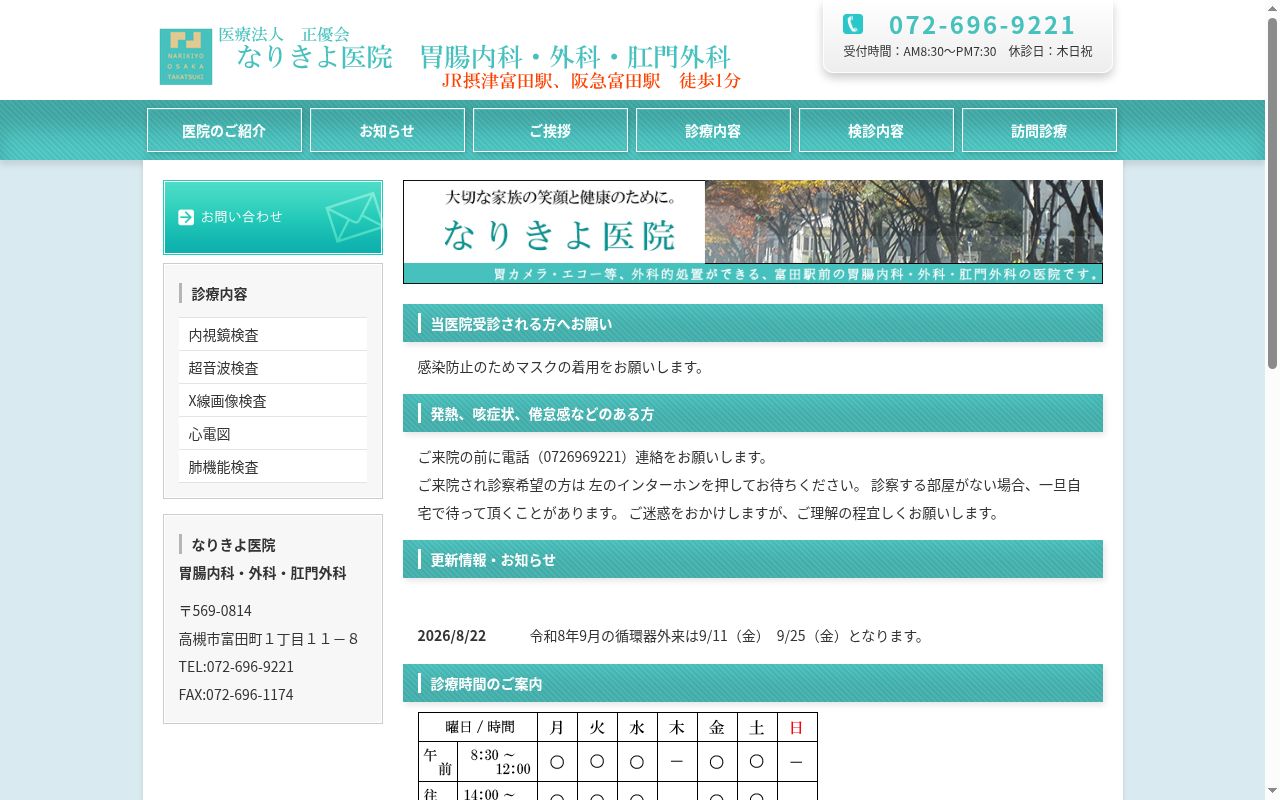This screenshot has width=1280, height=800.
Task: Click the 更新情報・お知らせ heading
Action: tap(753, 559)
